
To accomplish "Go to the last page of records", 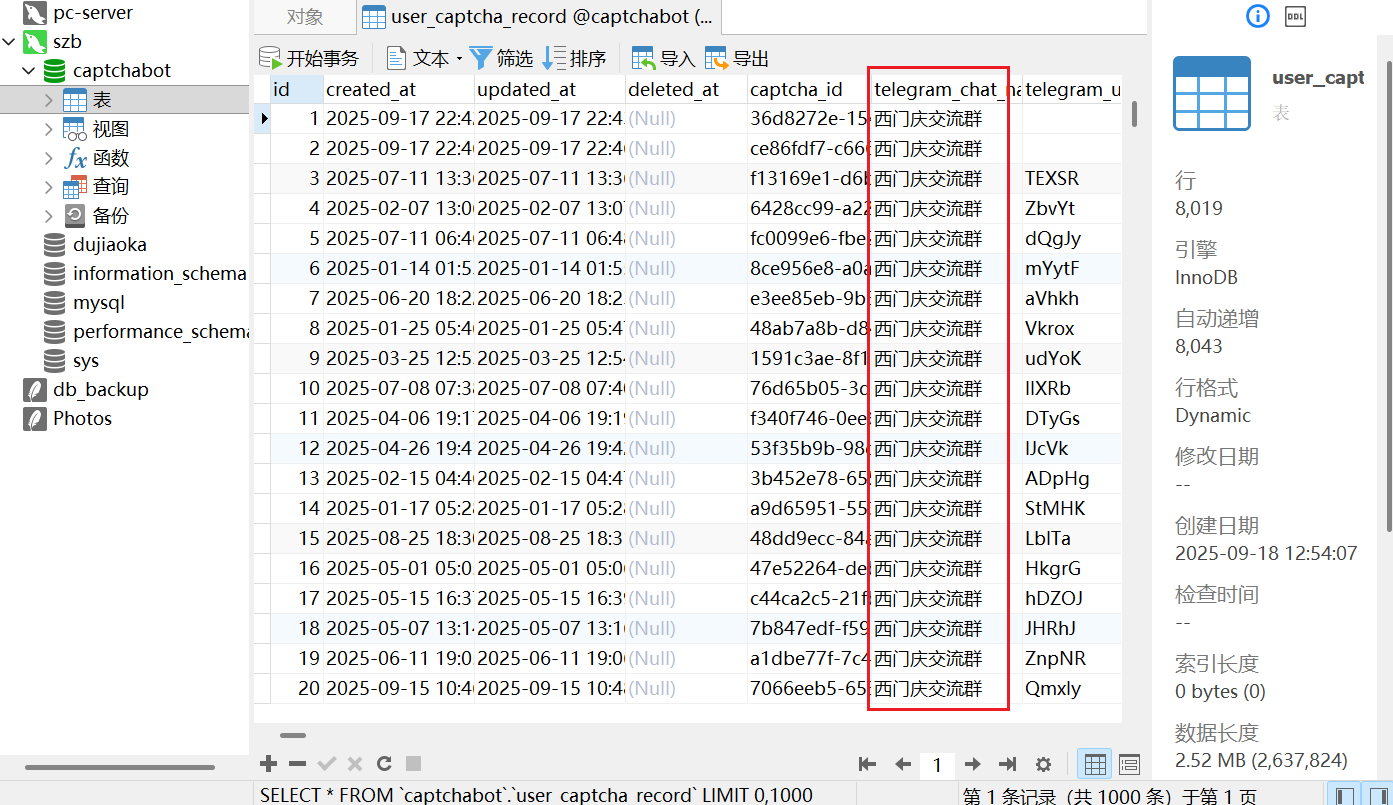I will coord(1007,765).
